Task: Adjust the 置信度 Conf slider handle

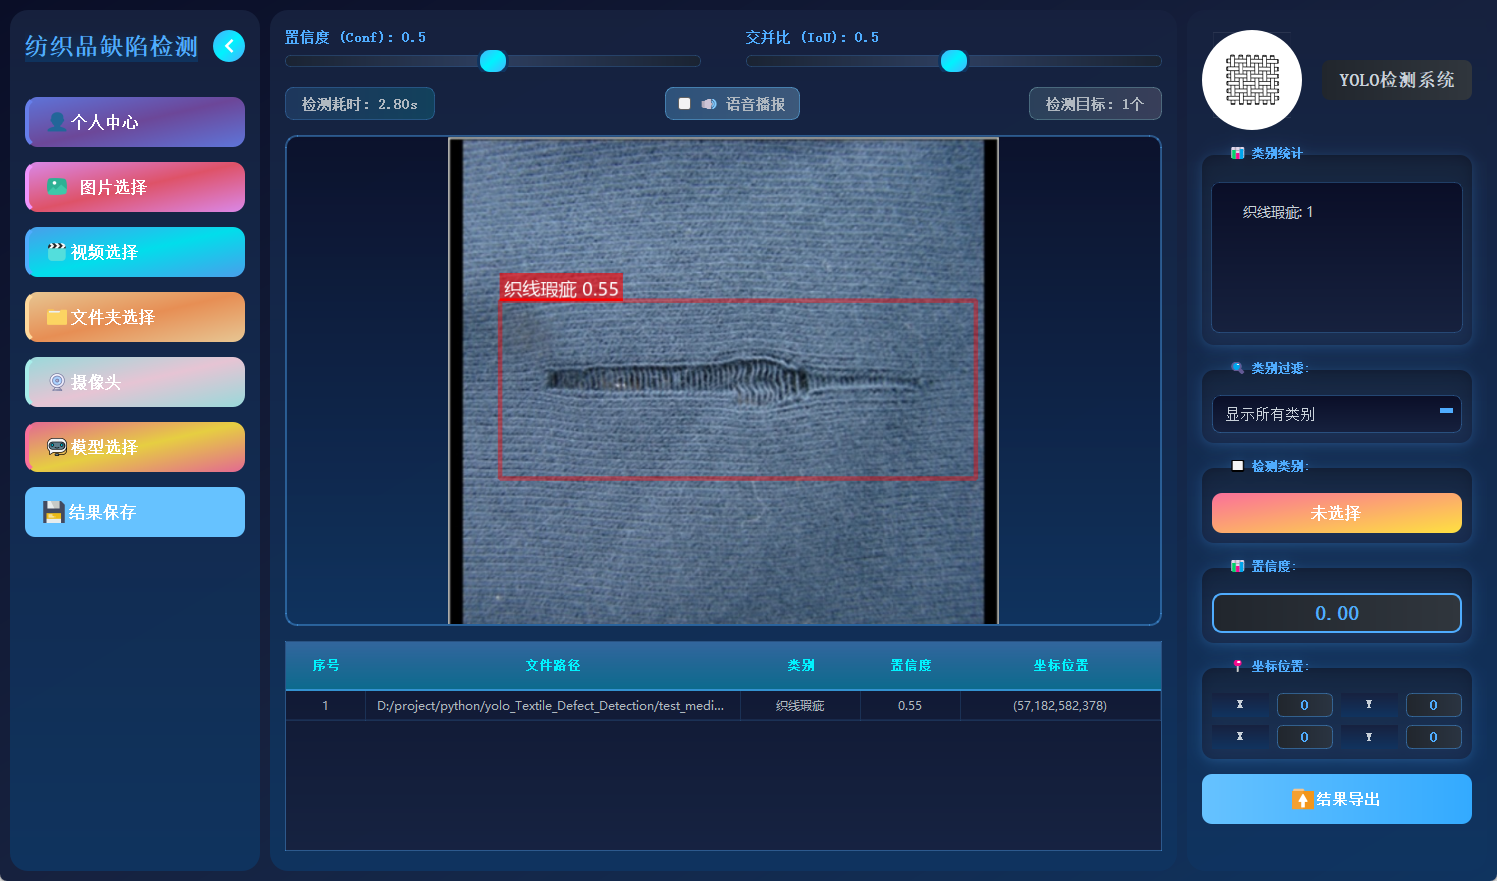Action: [x=493, y=61]
